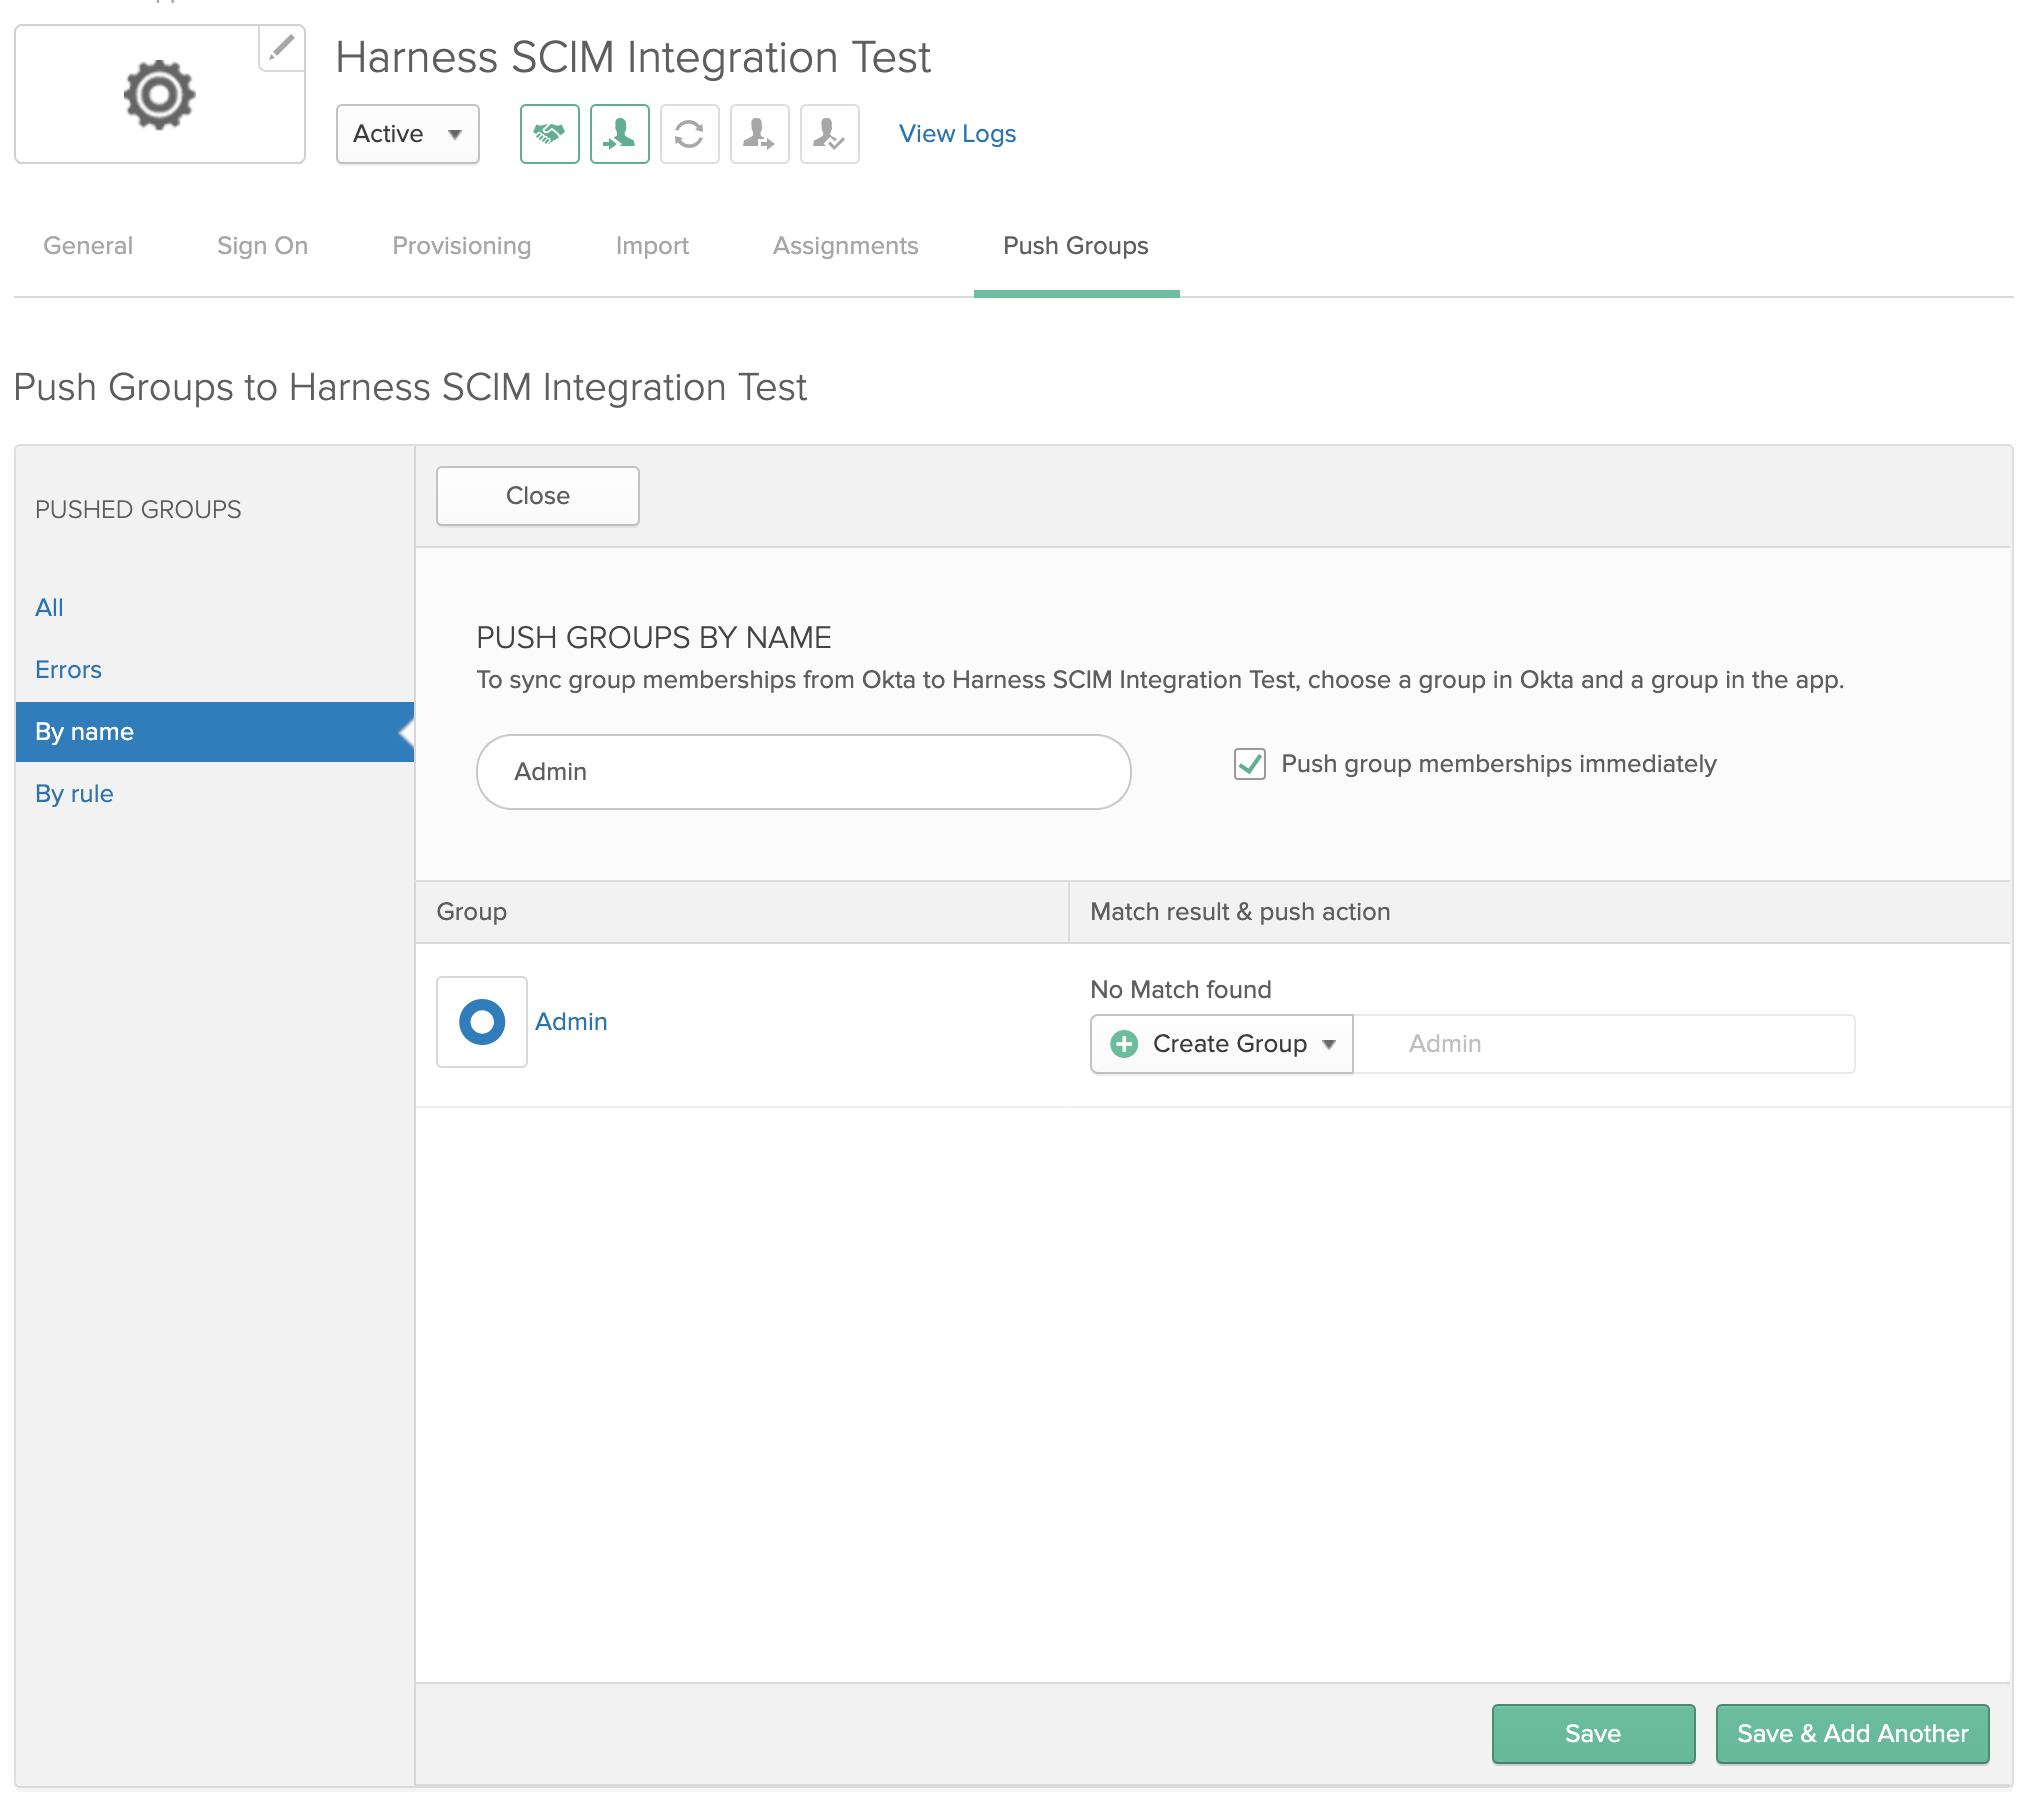Show pushed groups with Errors
Image resolution: width=2028 pixels, height=1798 pixels.
pyautogui.click(x=68, y=670)
